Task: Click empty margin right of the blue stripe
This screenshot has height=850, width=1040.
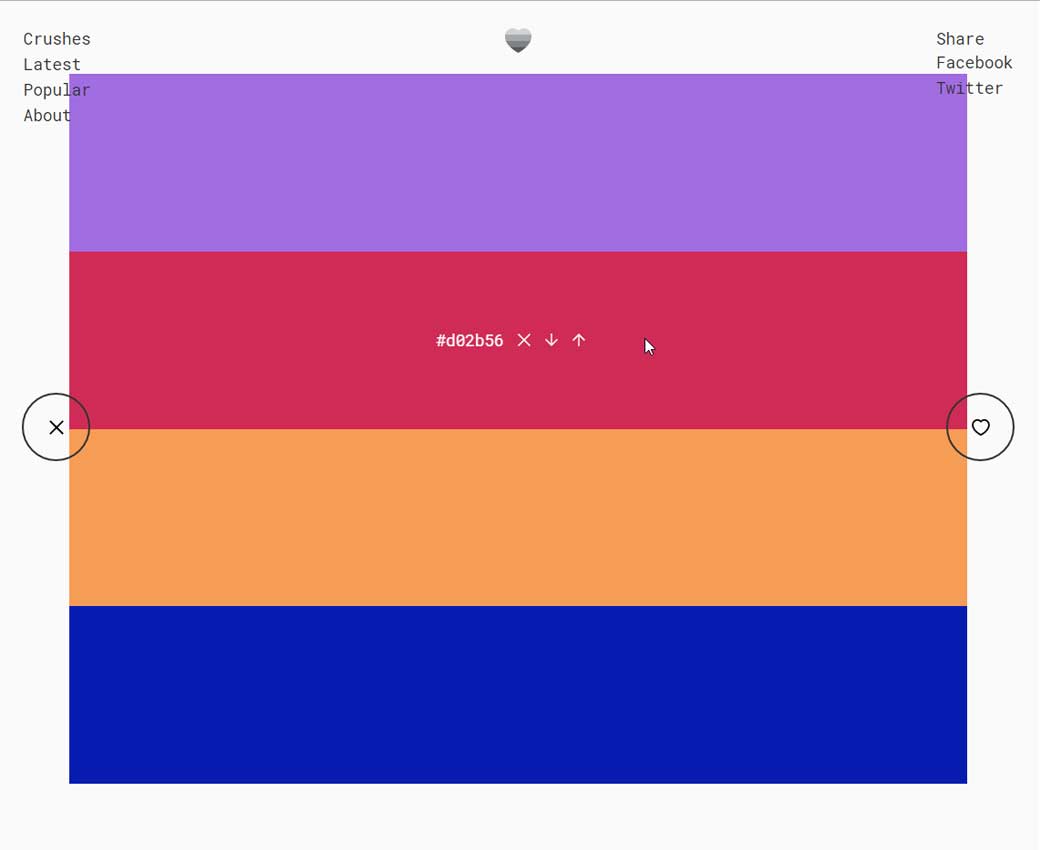Action: (x=1003, y=695)
